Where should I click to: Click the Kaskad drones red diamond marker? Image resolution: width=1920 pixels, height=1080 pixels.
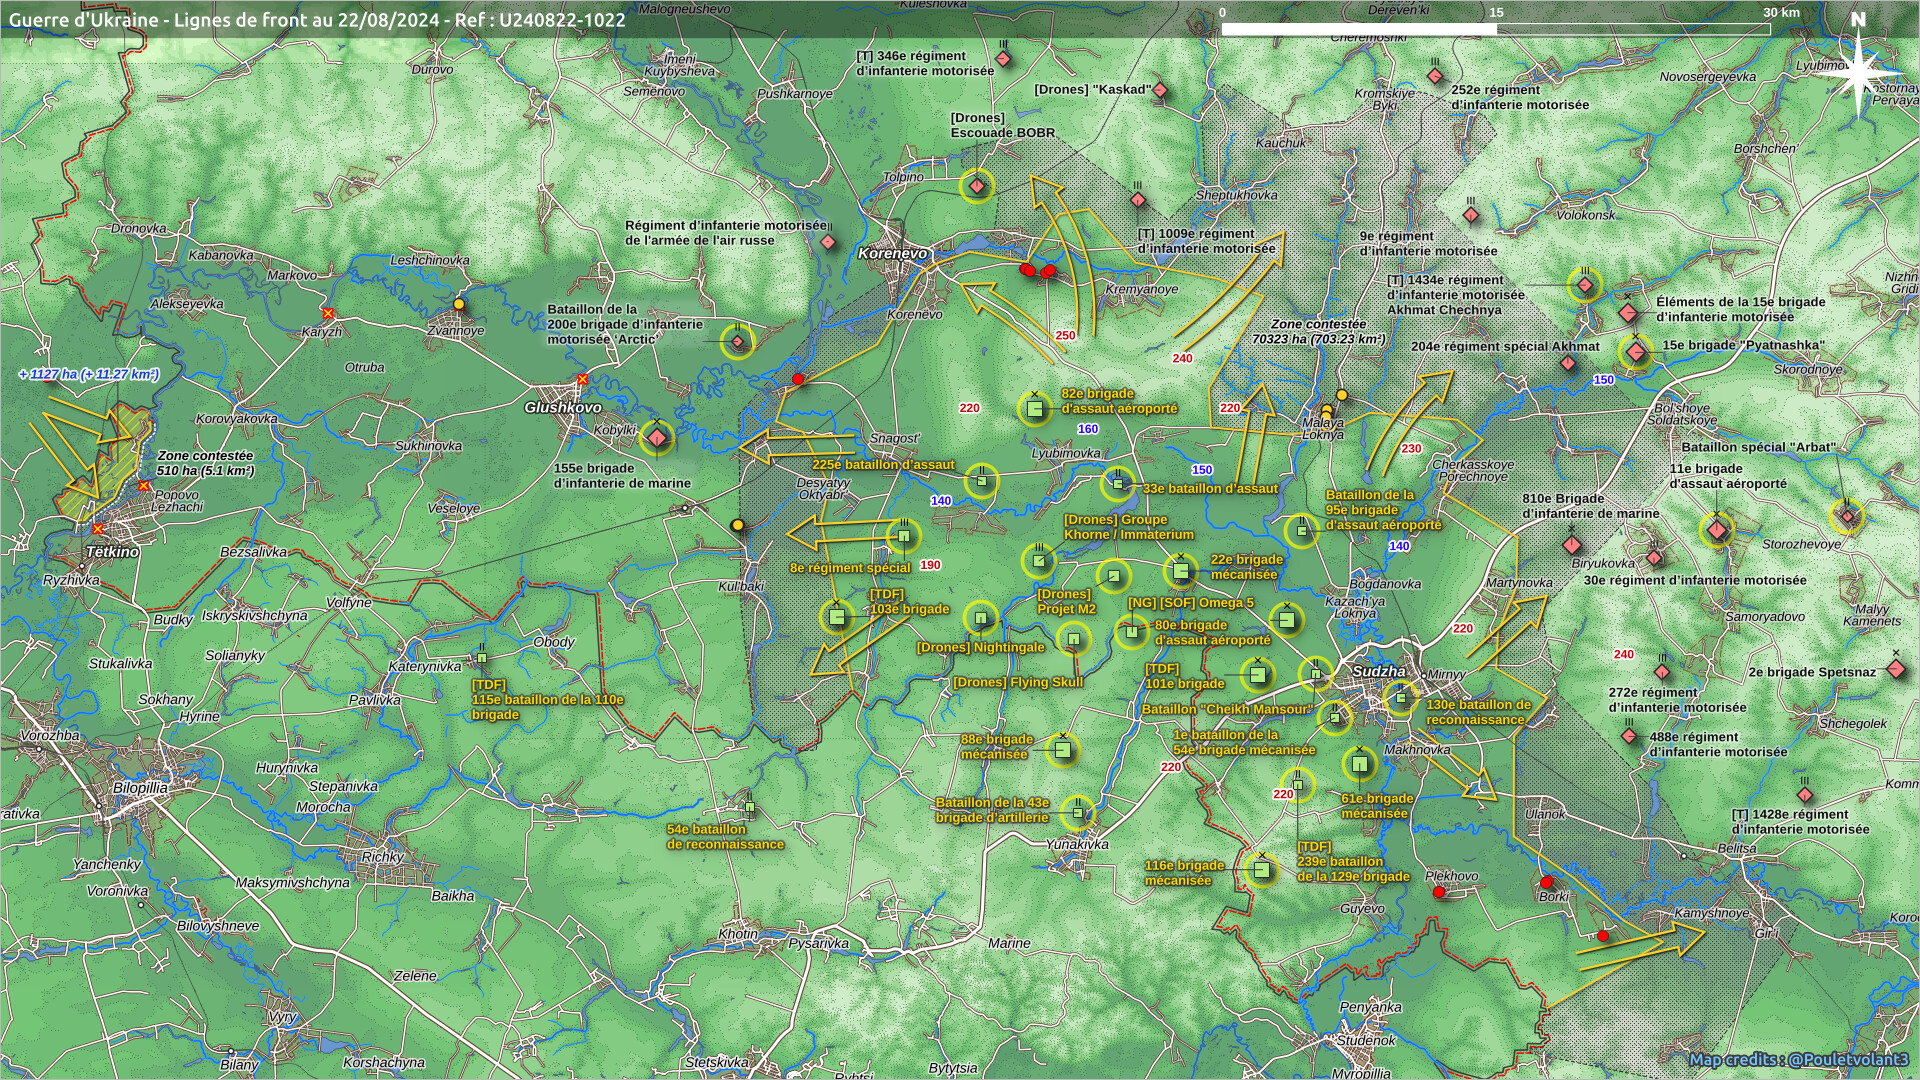point(1161,91)
